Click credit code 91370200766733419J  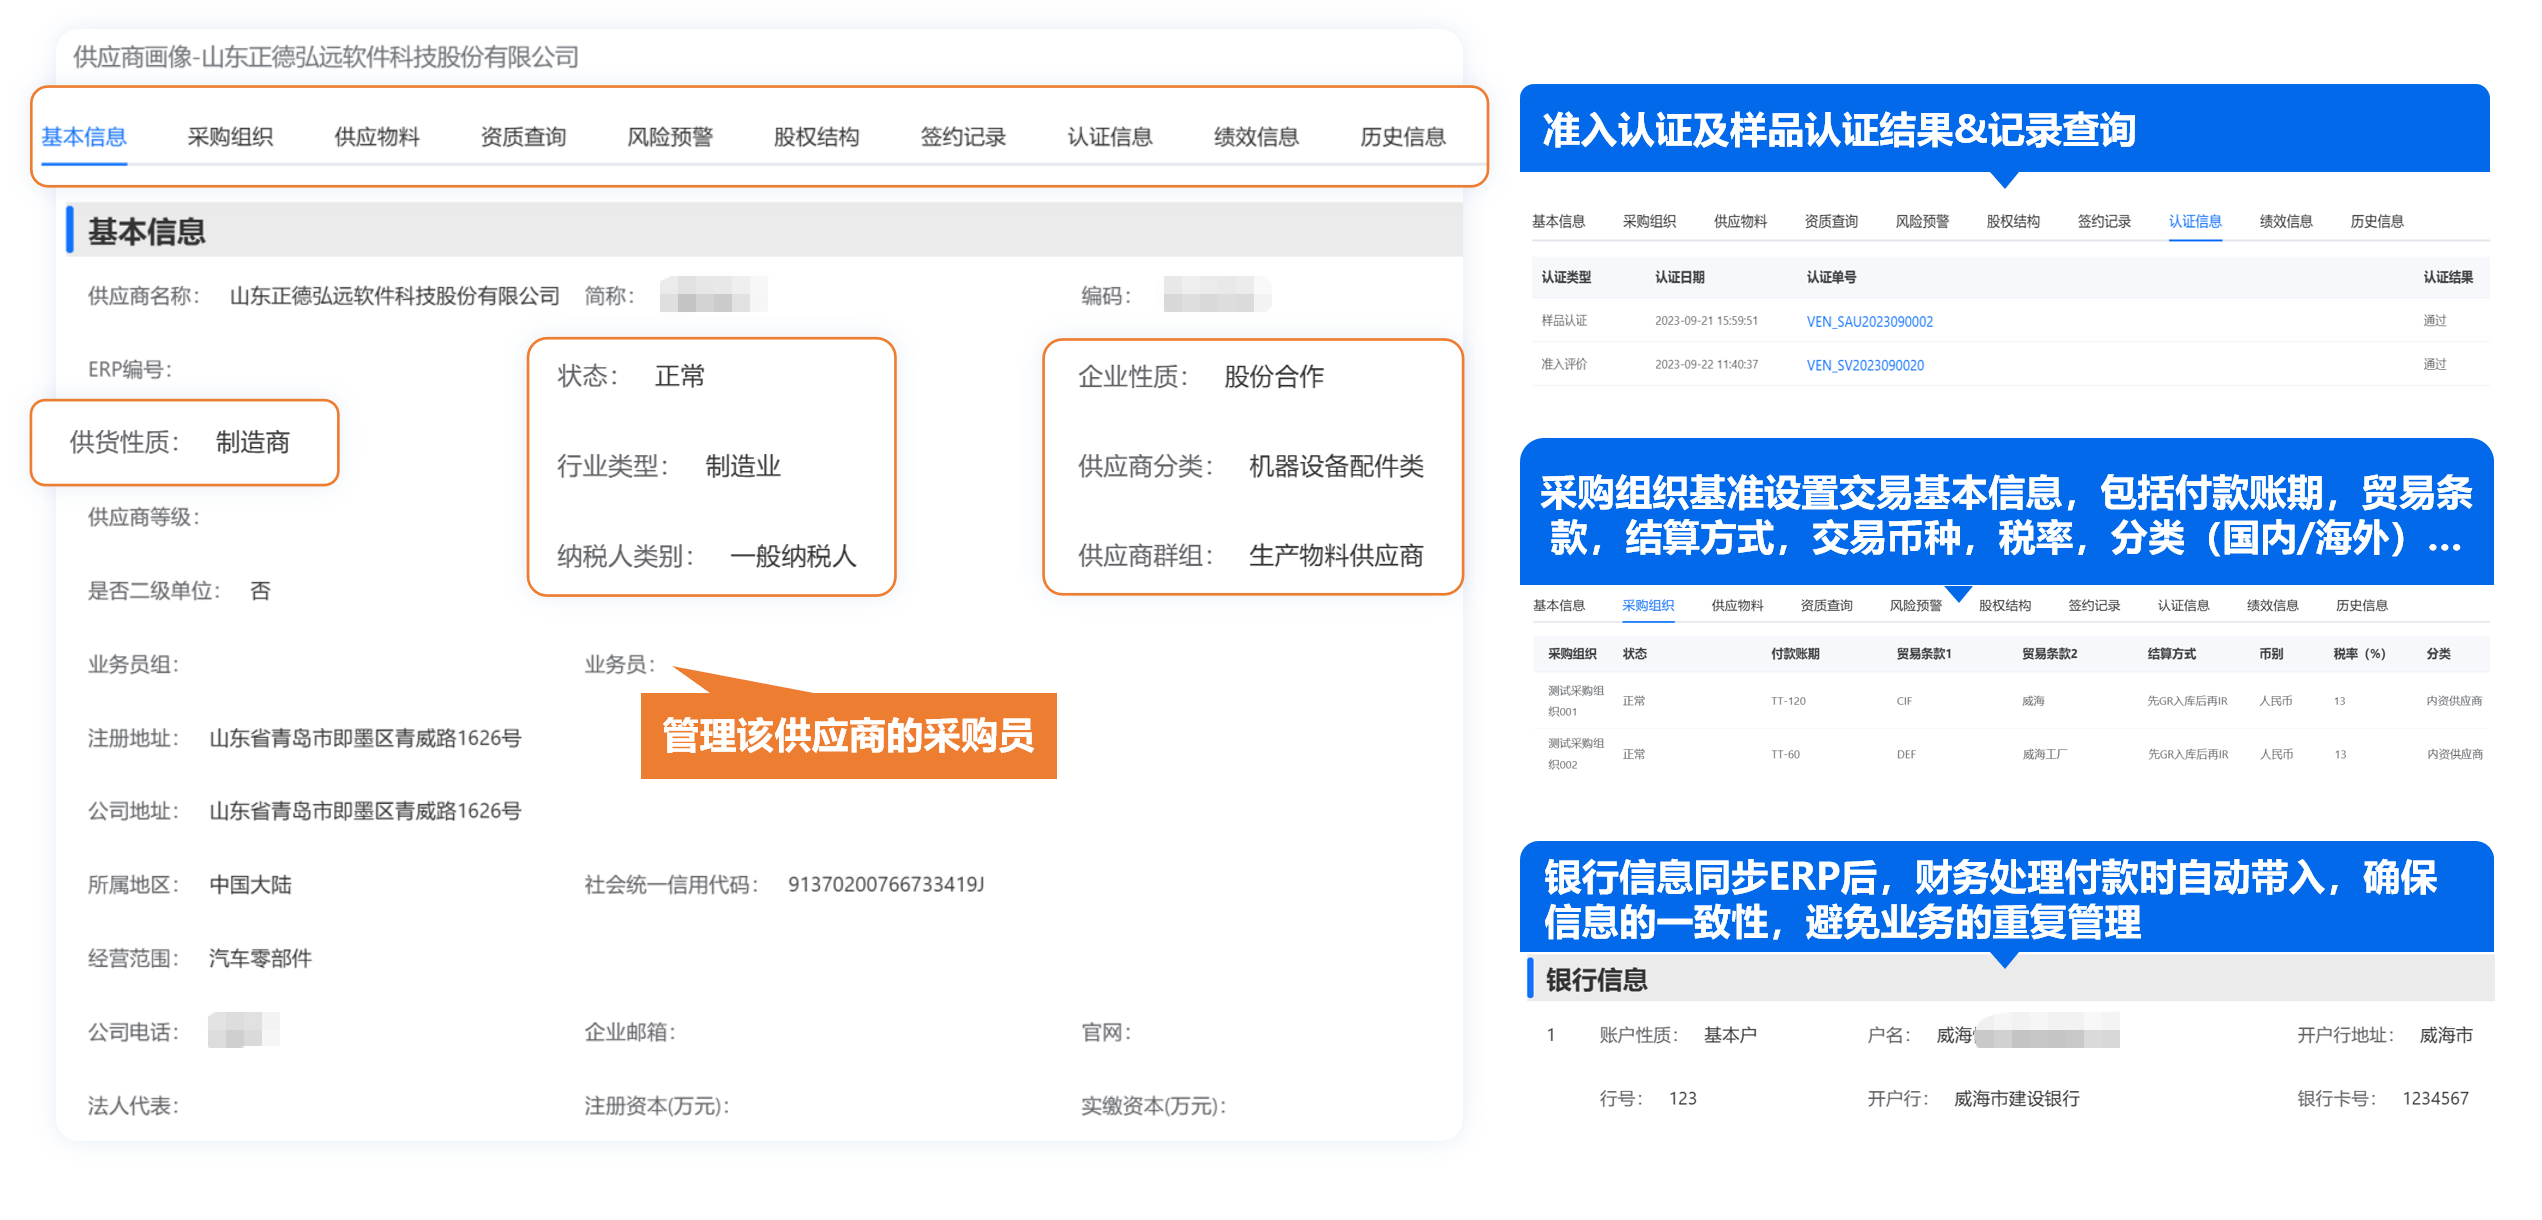pos(886,885)
